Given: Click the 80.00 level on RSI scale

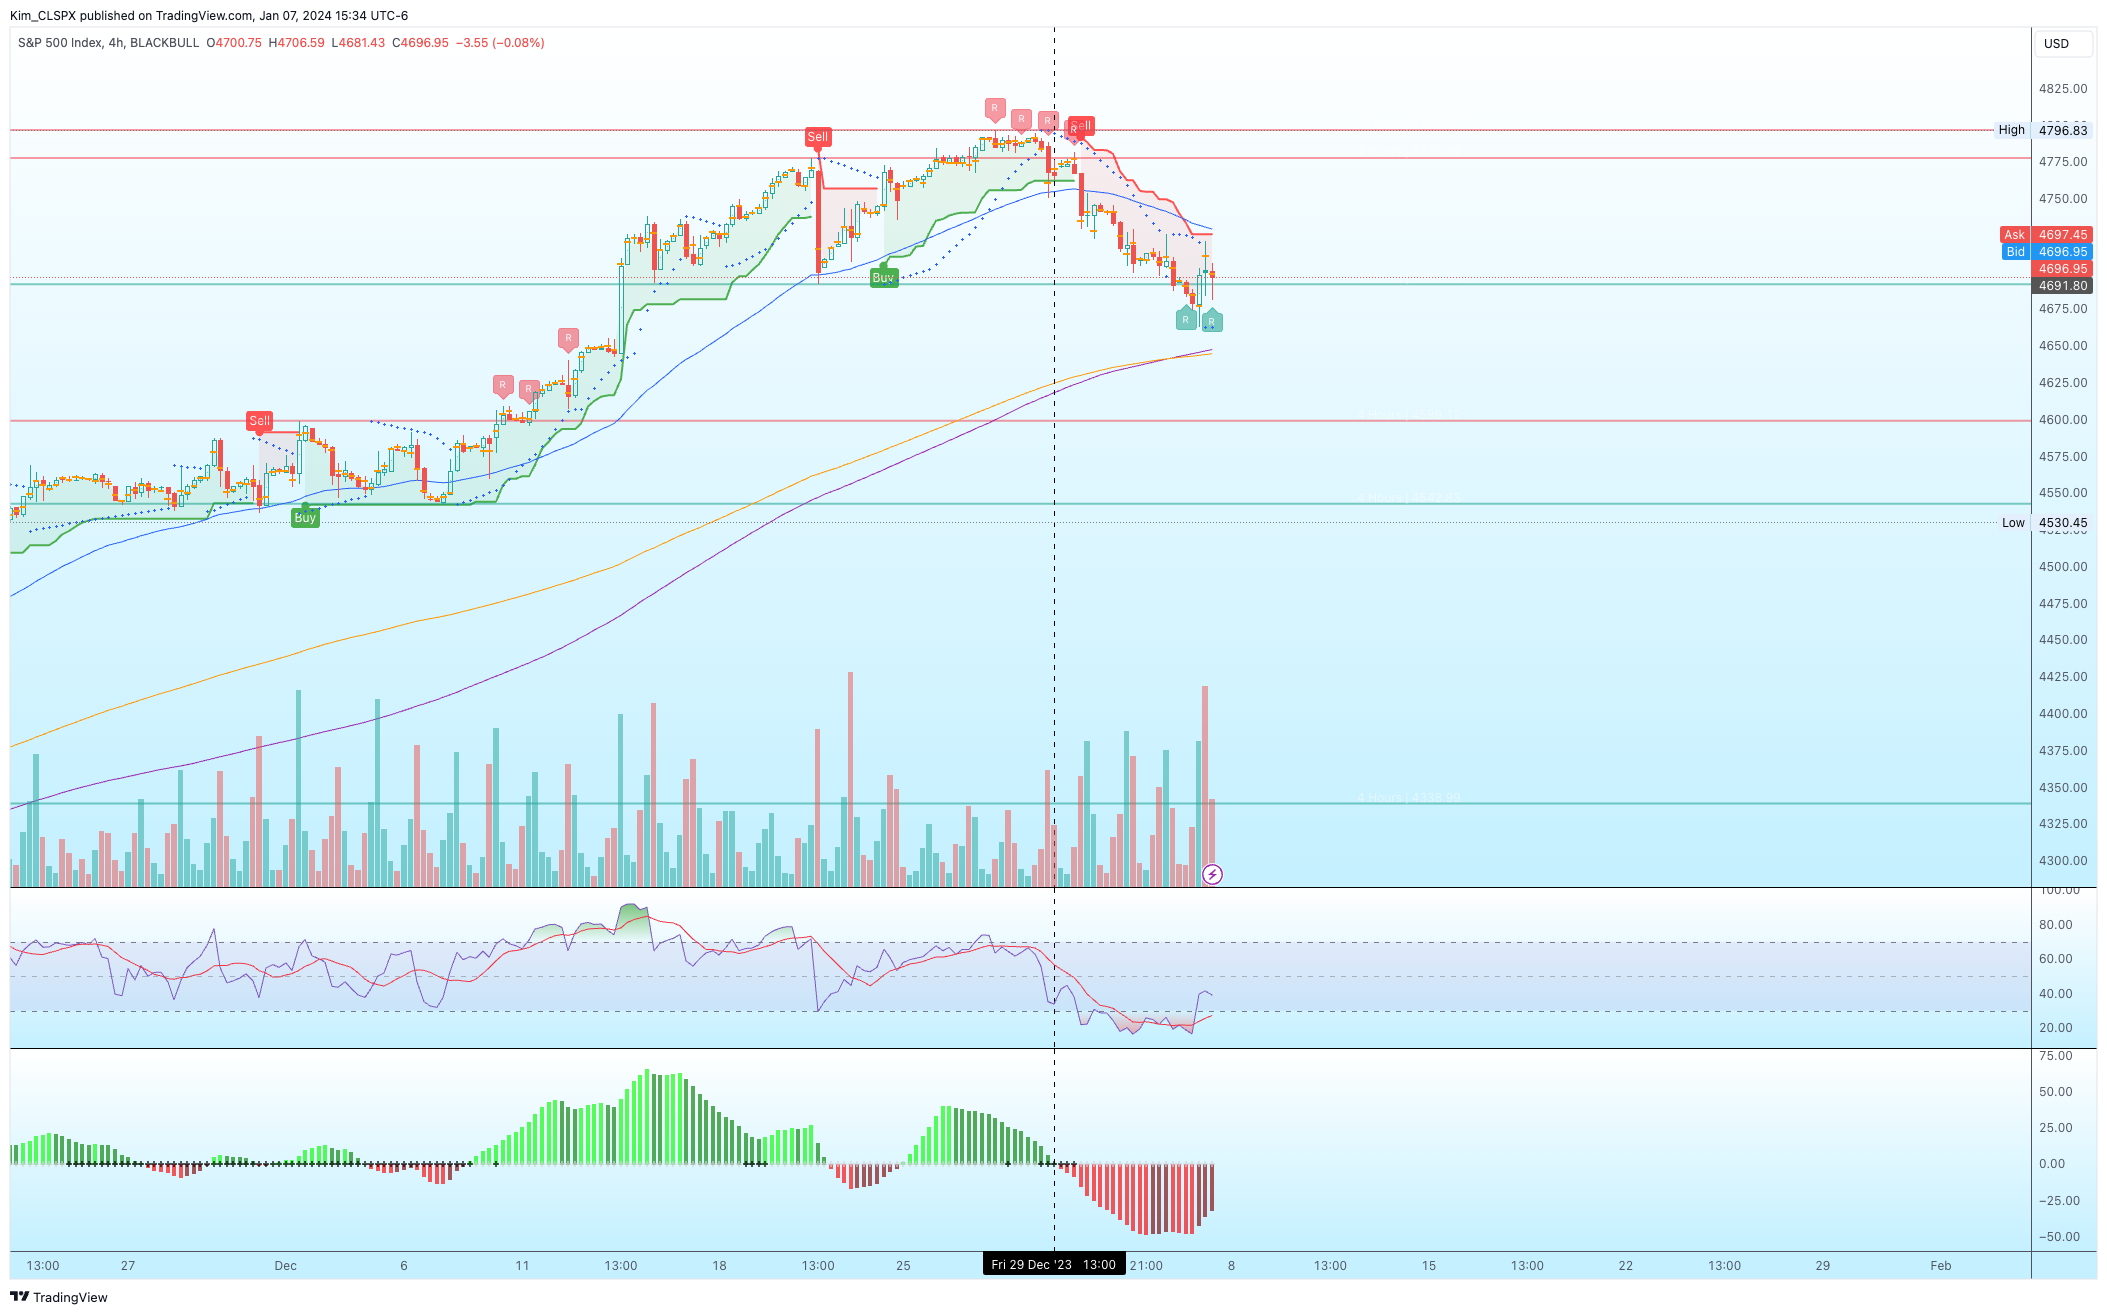Looking at the screenshot, I should 2056,925.
